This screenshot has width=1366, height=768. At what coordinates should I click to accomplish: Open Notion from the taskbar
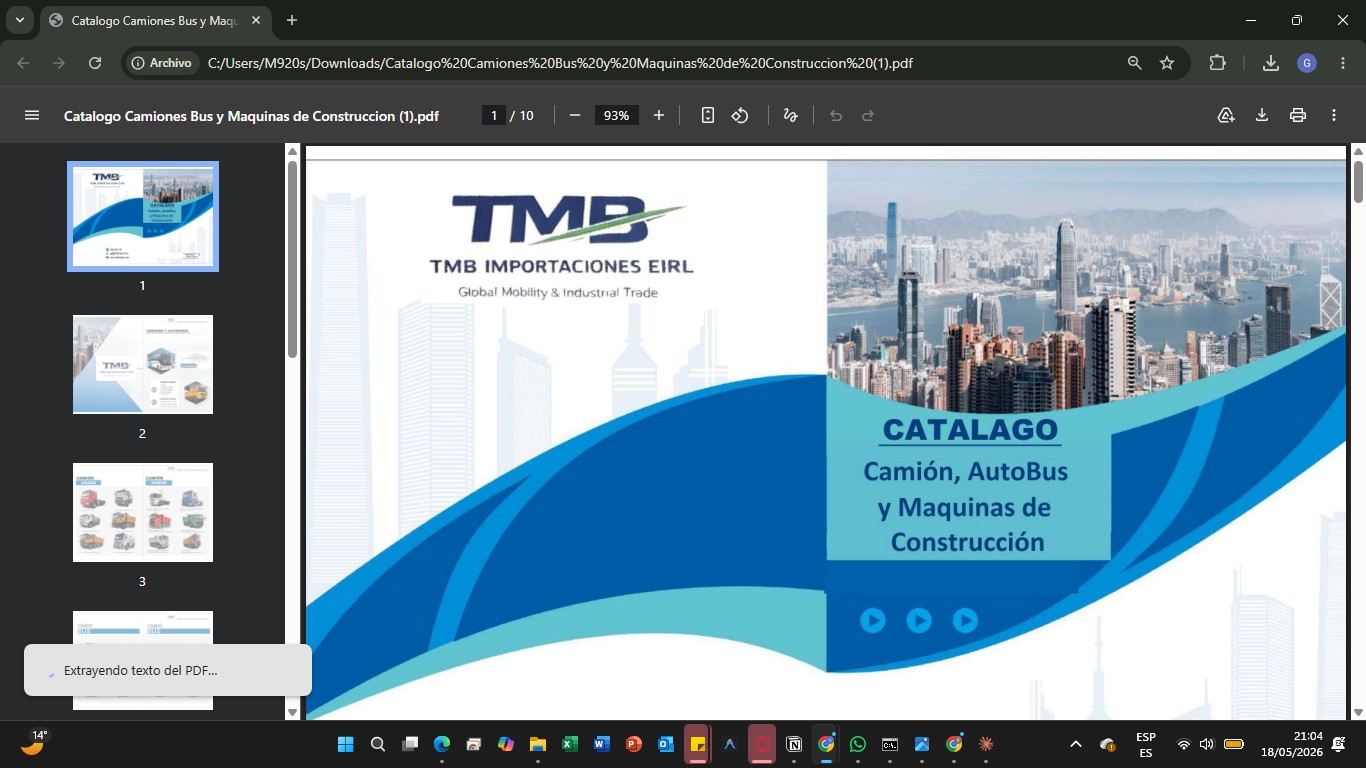pyautogui.click(x=794, y=744)
